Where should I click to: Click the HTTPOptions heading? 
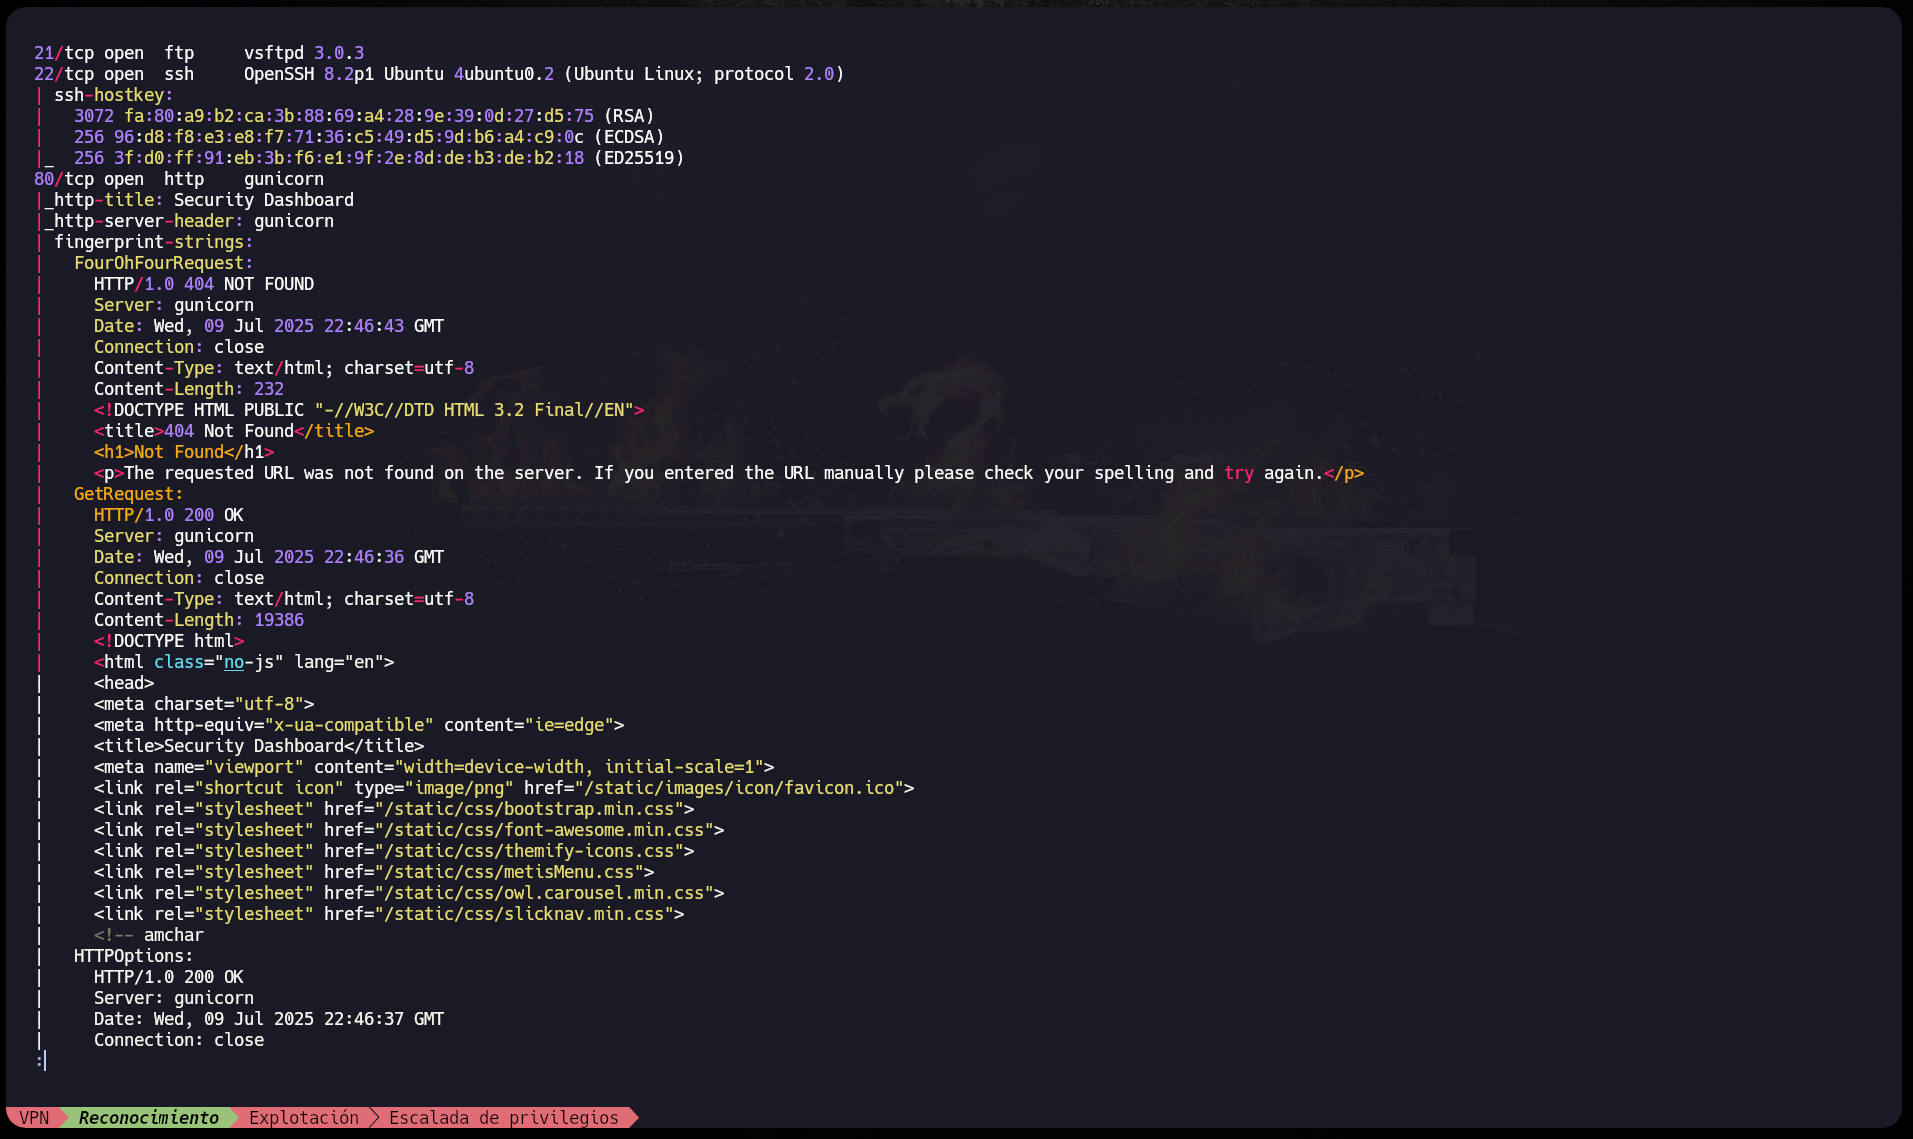133,956
